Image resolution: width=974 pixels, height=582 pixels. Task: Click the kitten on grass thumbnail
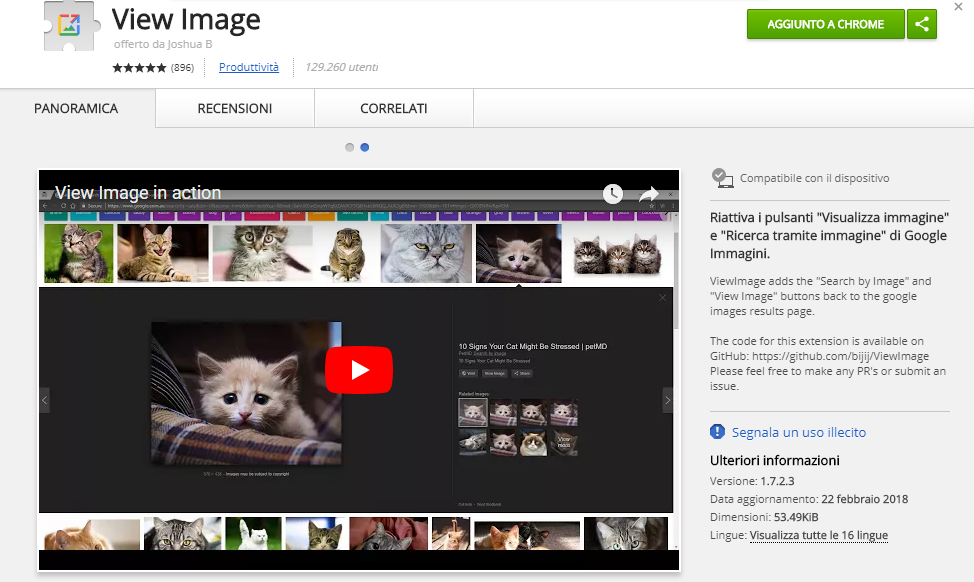click(x=79, y=253)
